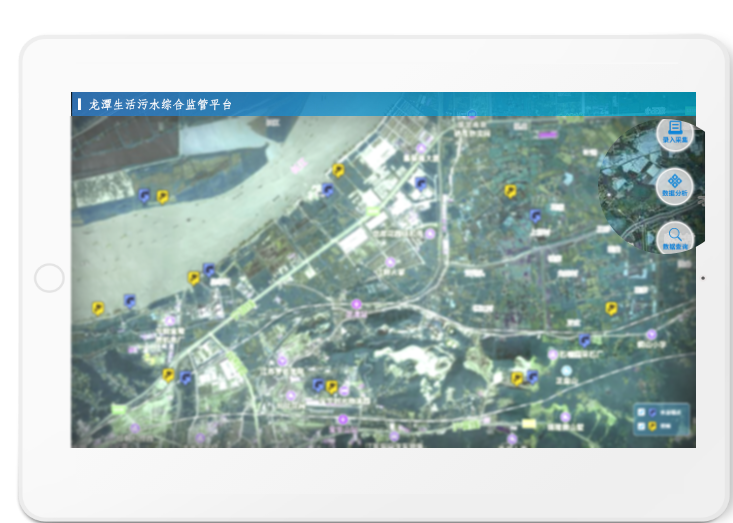The height and width of the screenshot is (523, 733).
Task: Select the topmost yellow marker near the river
Action: coord(339,170)
